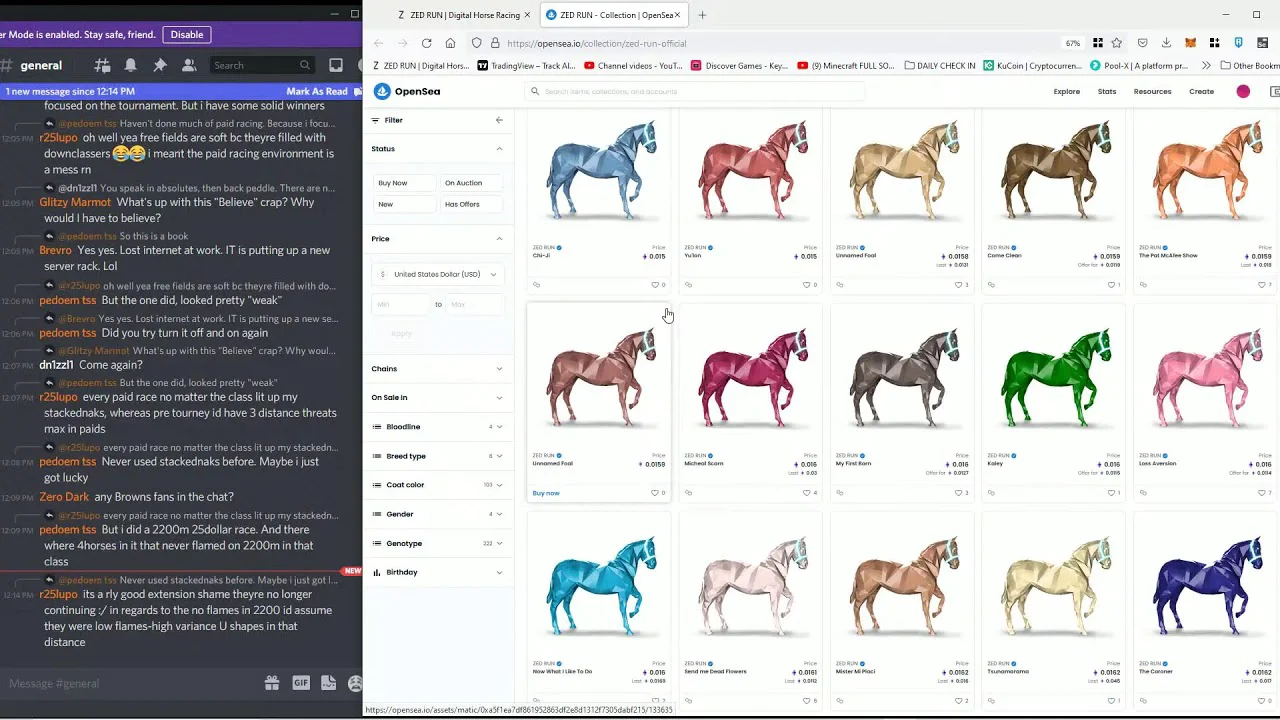This screenshot has height=720, width=1280.
Task: Toggle the On Auction status filter
Action: (472, 183)
